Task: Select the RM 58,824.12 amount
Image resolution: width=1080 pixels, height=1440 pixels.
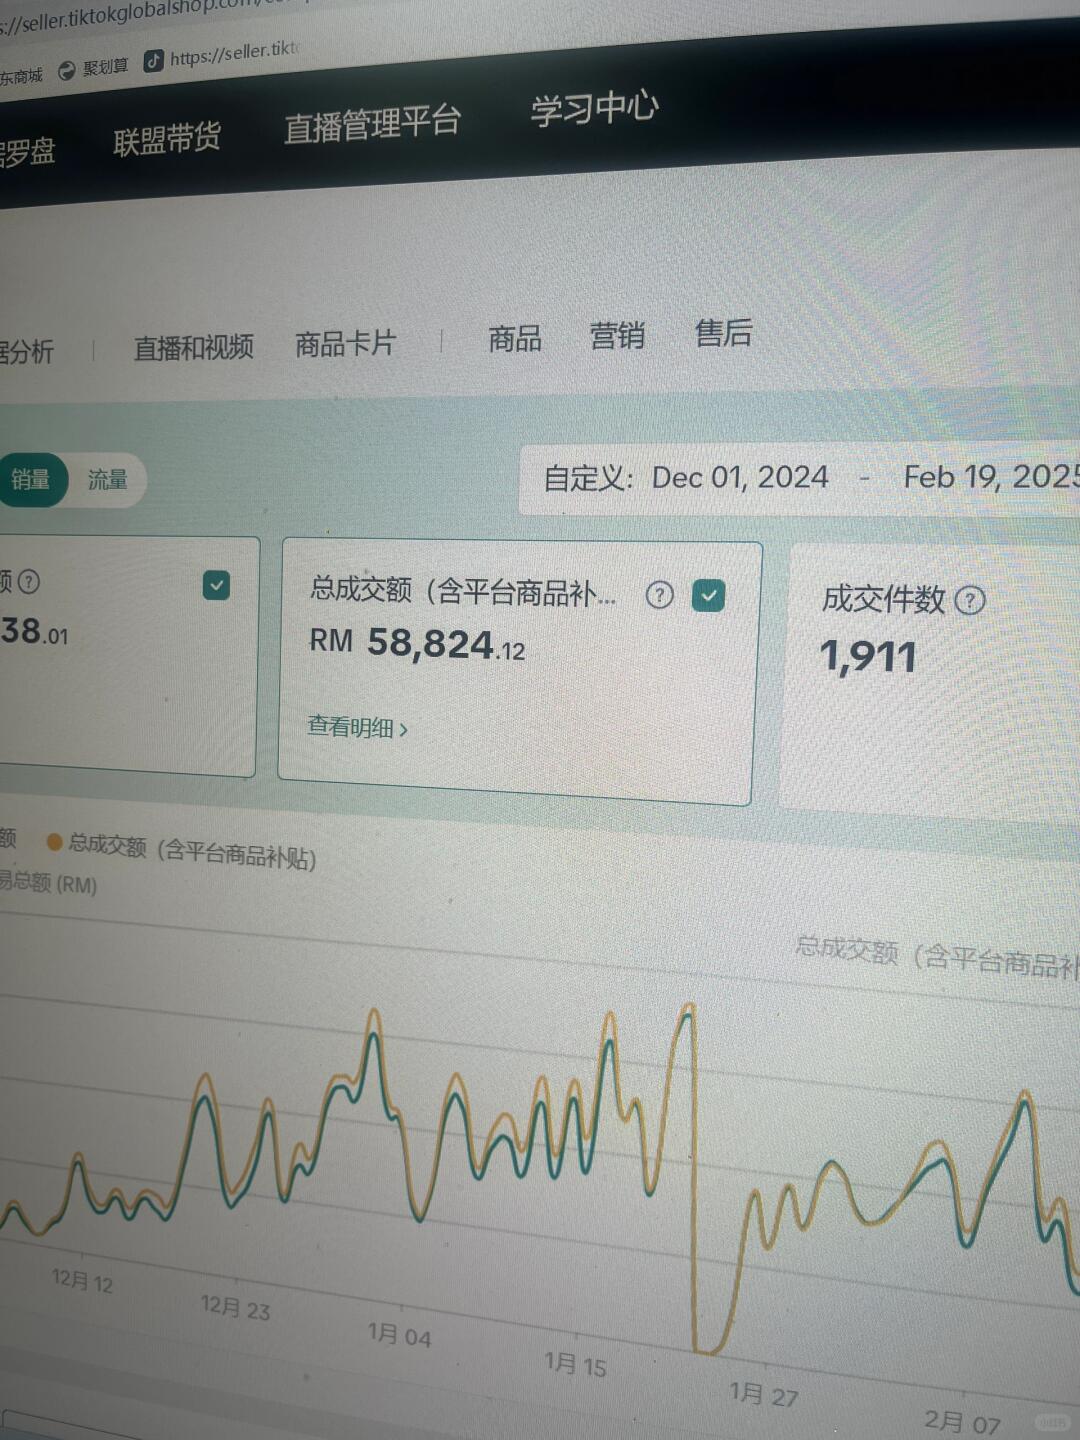Action: pos(417,643)
